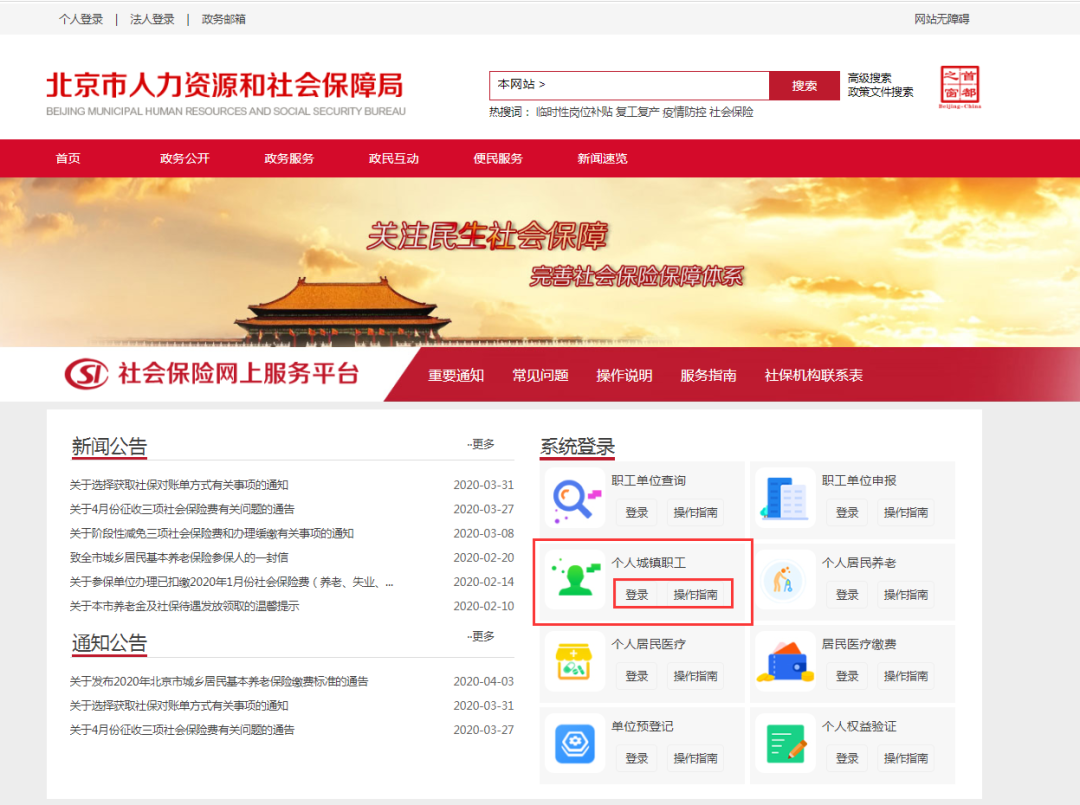Click 网站无障碍 link
Viewport: 1080px width, 805px height.
click(942, 19)
